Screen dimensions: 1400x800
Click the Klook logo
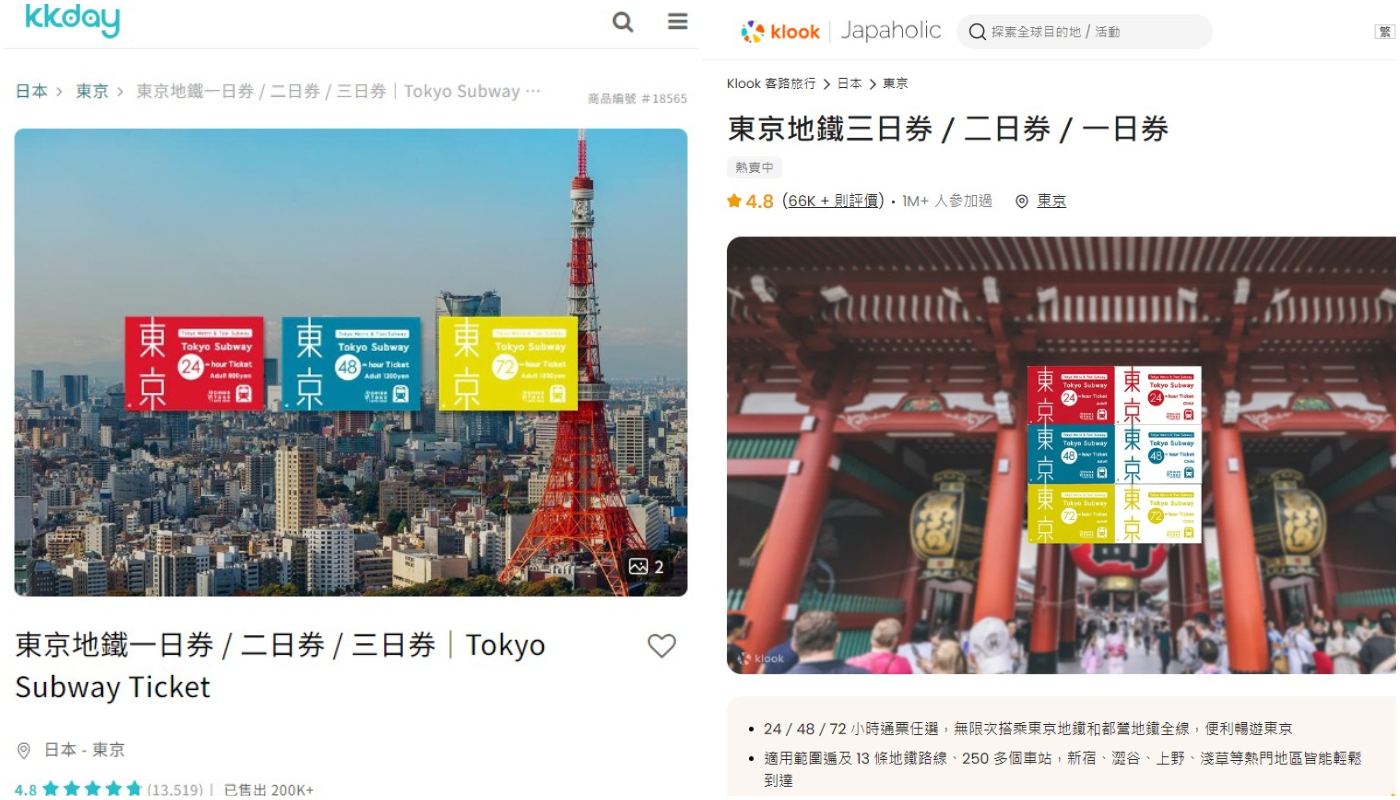pos(780,32)
